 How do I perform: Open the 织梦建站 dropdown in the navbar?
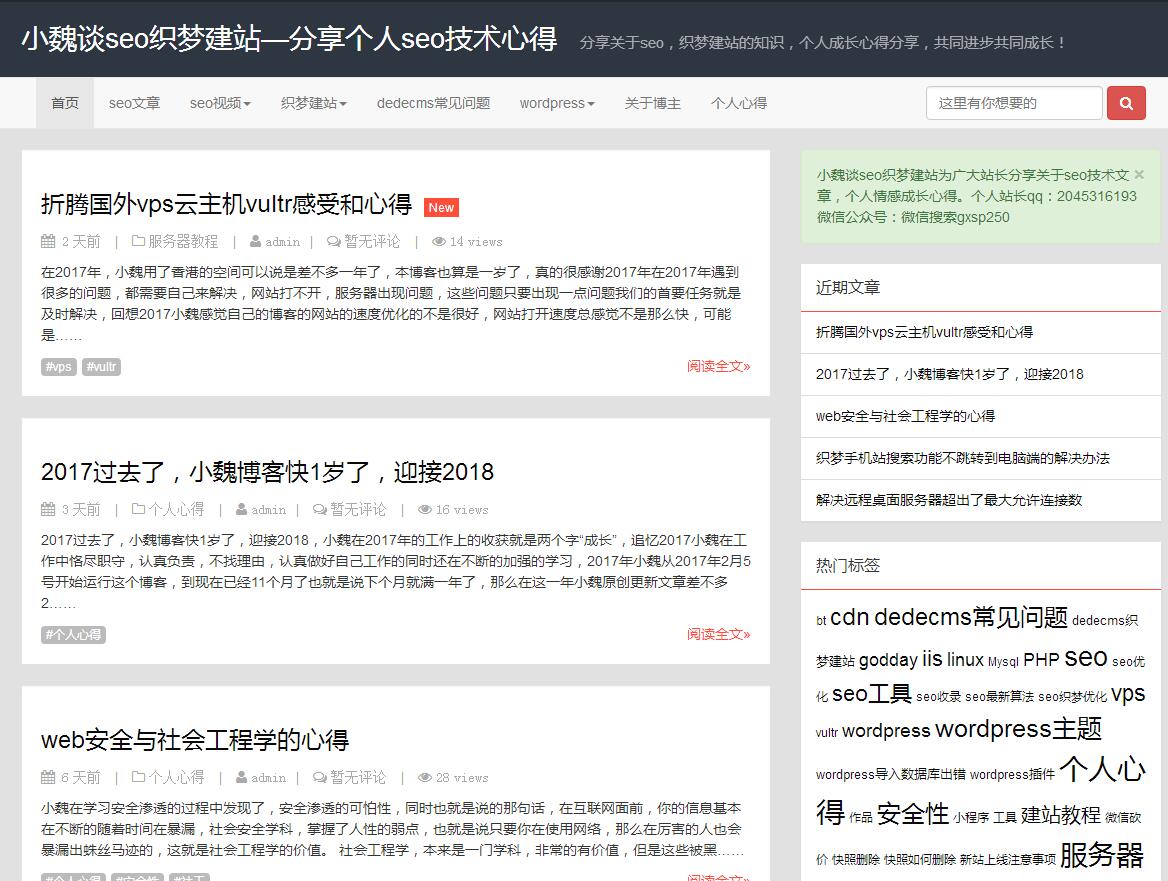click(x=314, y=103)
